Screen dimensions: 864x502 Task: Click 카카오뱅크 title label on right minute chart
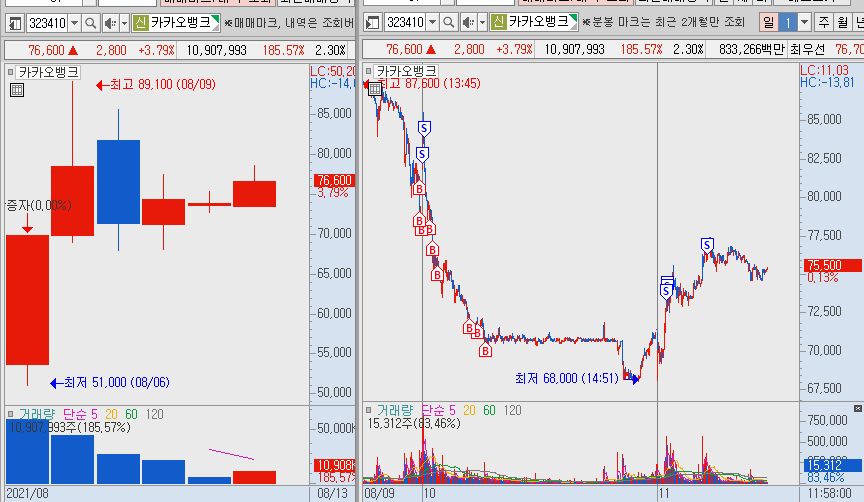tap(407, 71)
